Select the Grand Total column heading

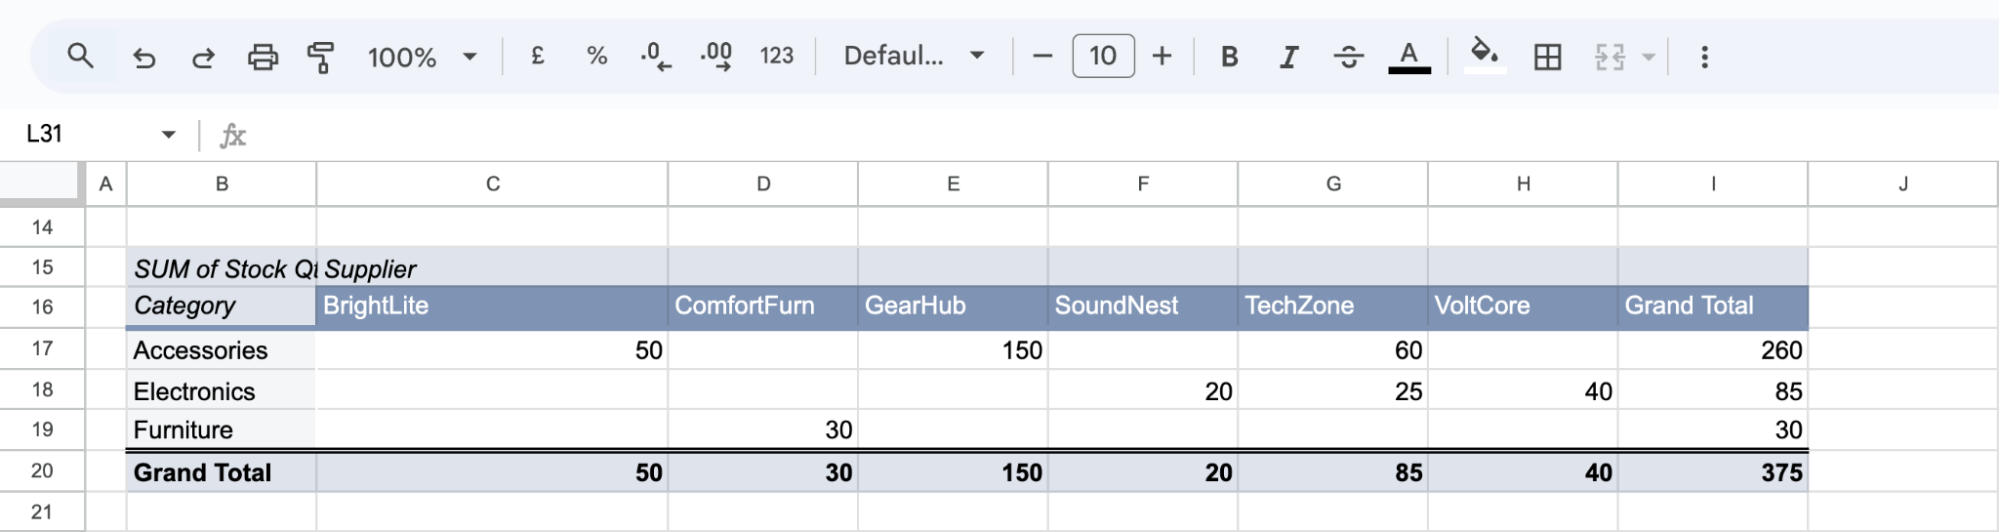click(x=1713, y=306)
